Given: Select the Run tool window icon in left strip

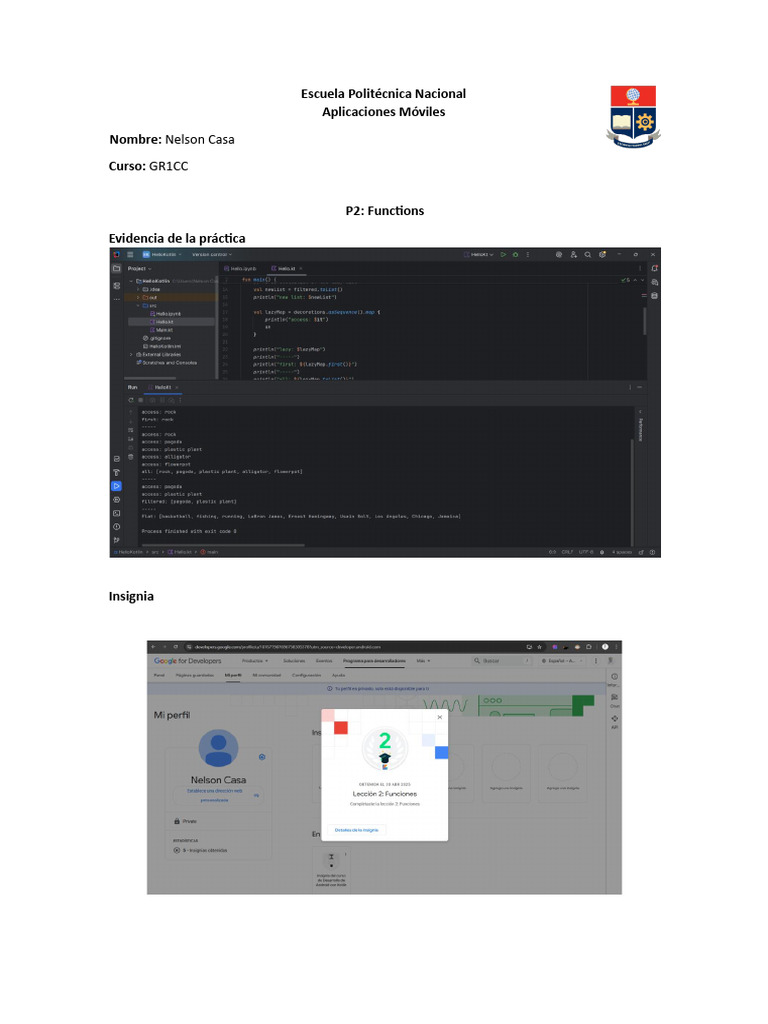Looking at the screenshot, I should point(116,486).
